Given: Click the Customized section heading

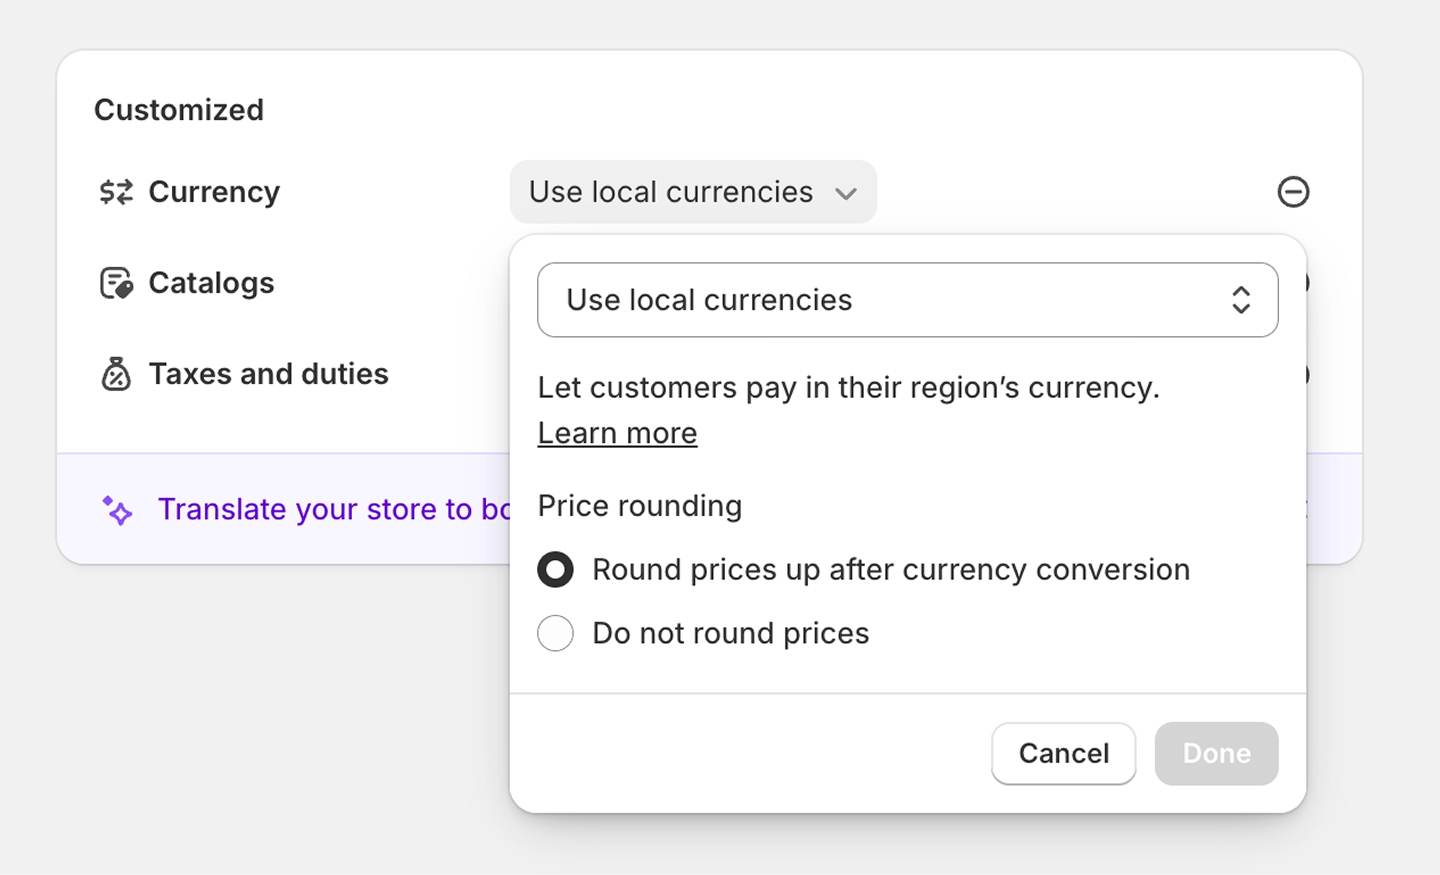Looking at the screenshot, I should pyautogui.click(x=179, y=110).
